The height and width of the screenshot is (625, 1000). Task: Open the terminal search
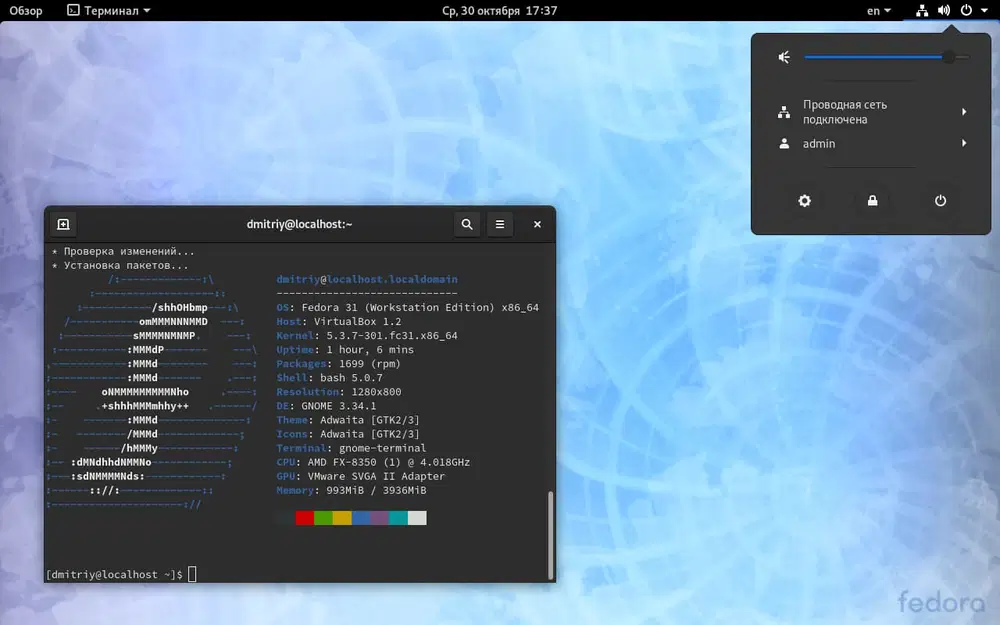[466, 224]
